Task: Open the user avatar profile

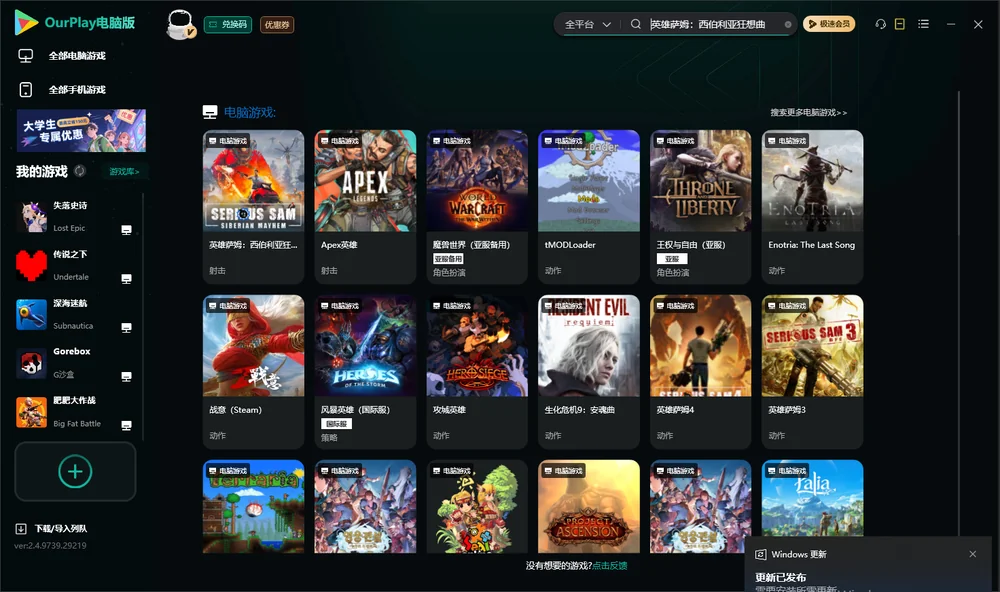Action: 180,24
